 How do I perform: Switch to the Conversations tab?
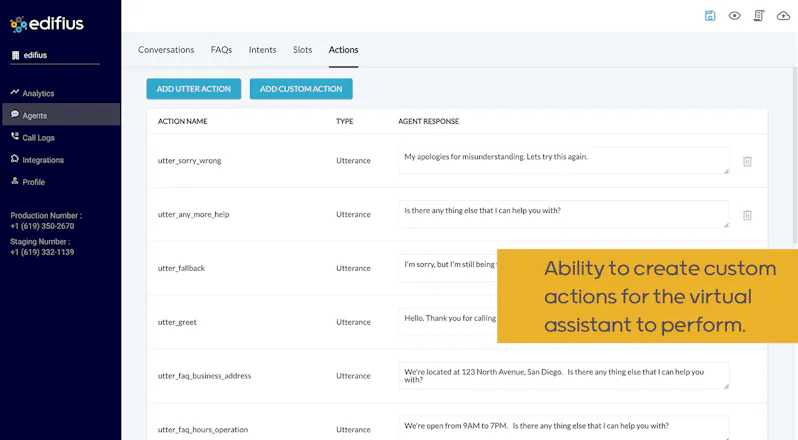pyautogui.click(x=166, y=50)
